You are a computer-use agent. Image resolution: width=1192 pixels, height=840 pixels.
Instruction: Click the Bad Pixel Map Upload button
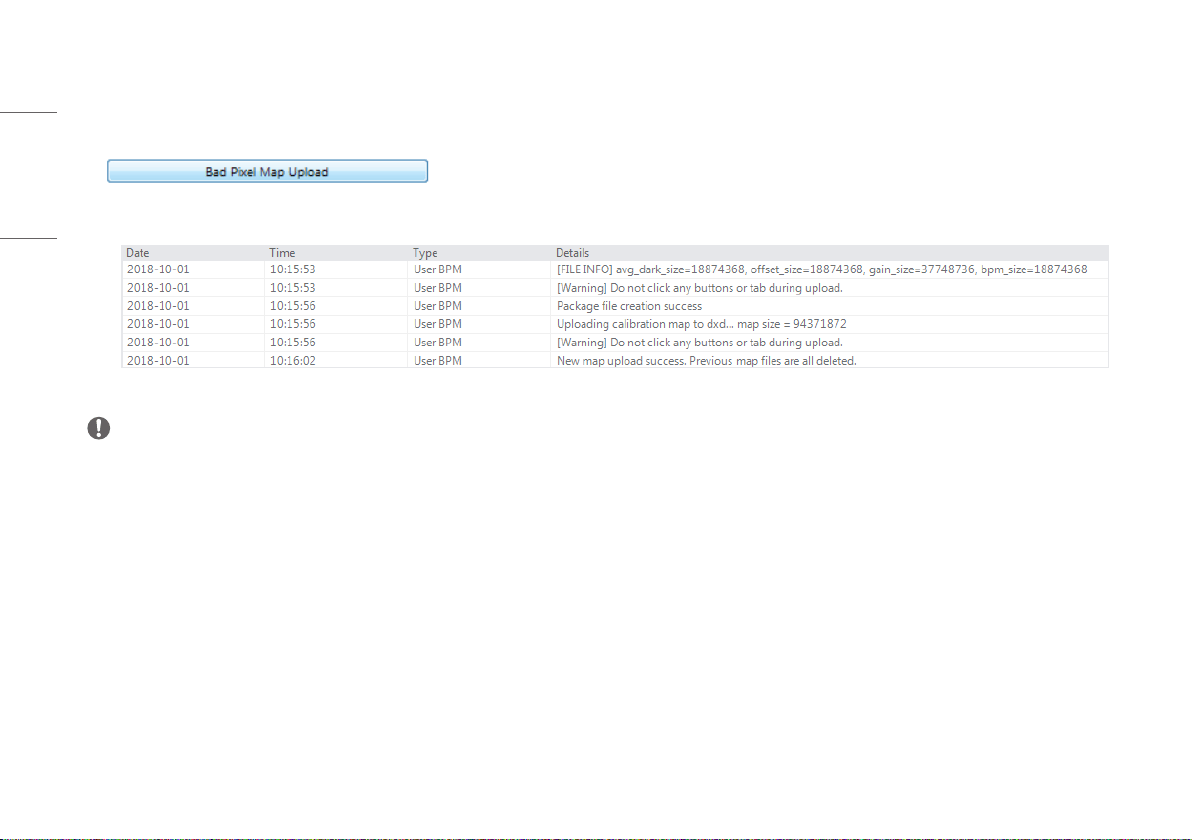[268, 171]
